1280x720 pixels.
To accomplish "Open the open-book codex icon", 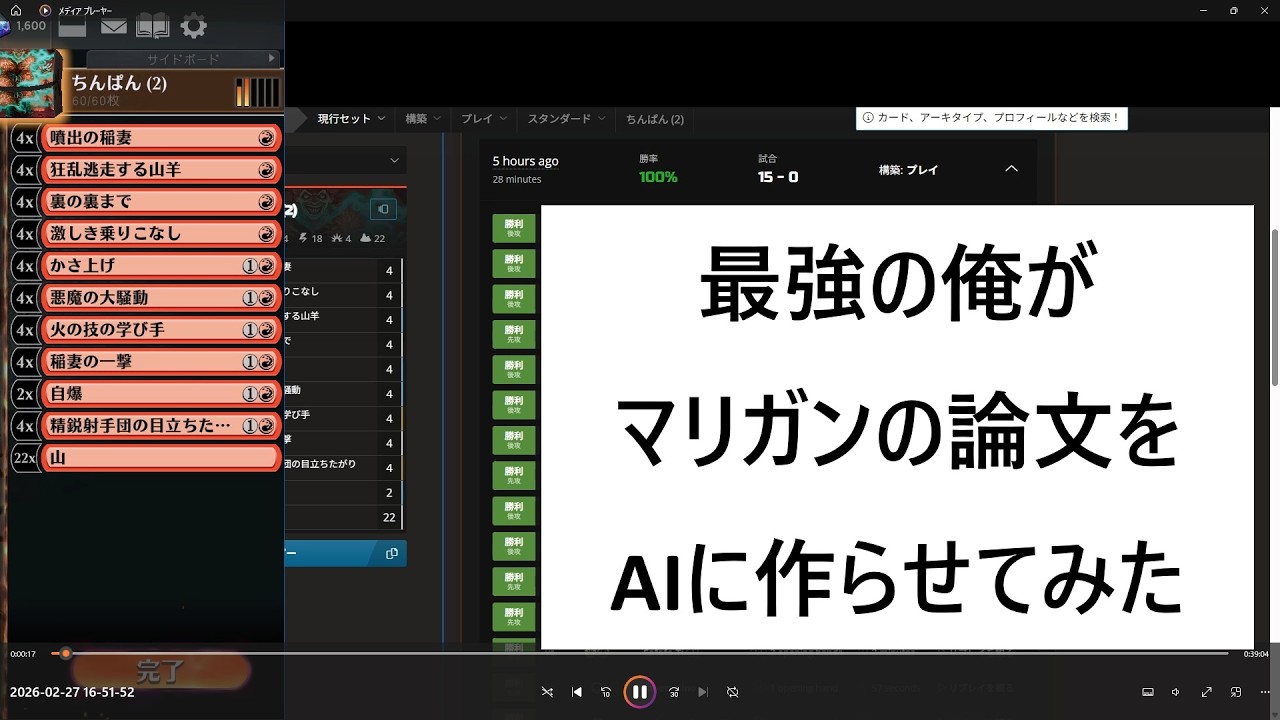I will [x=153, y=27].
